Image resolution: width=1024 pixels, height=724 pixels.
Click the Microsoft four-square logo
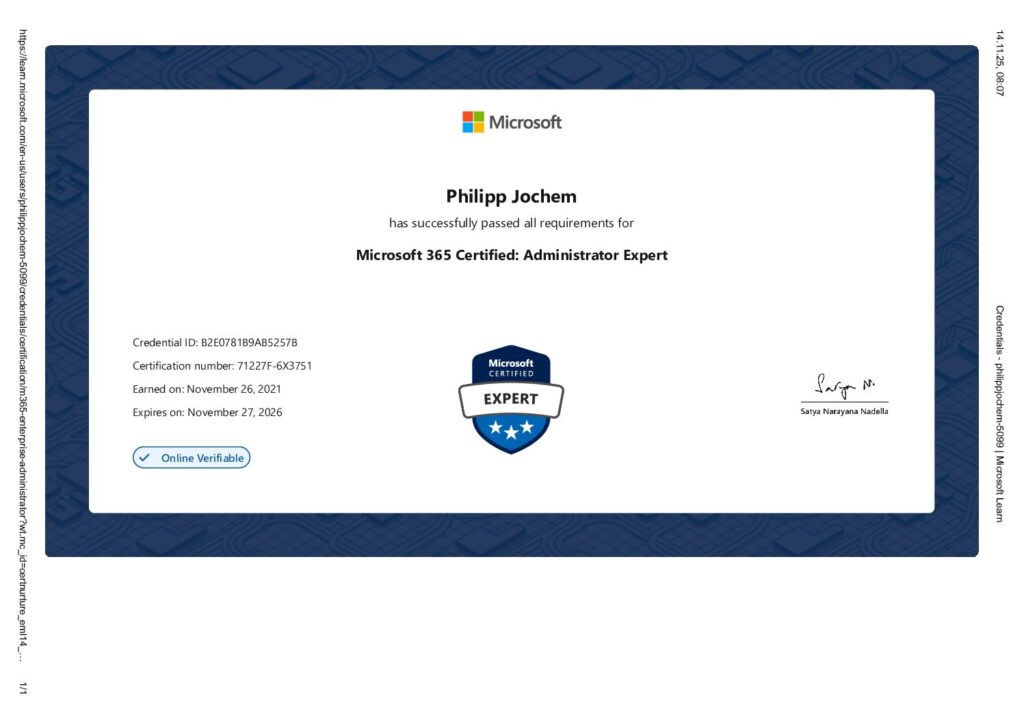click(x=472, y=122)
